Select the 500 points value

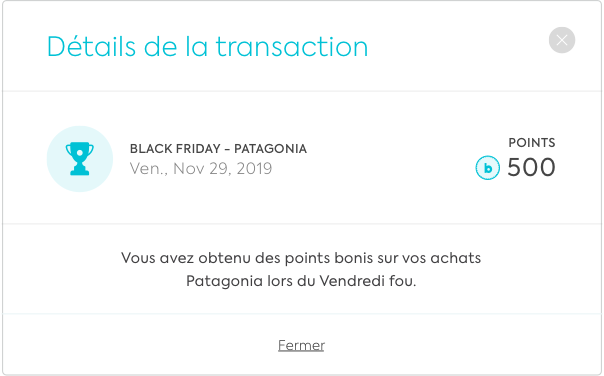531,168
